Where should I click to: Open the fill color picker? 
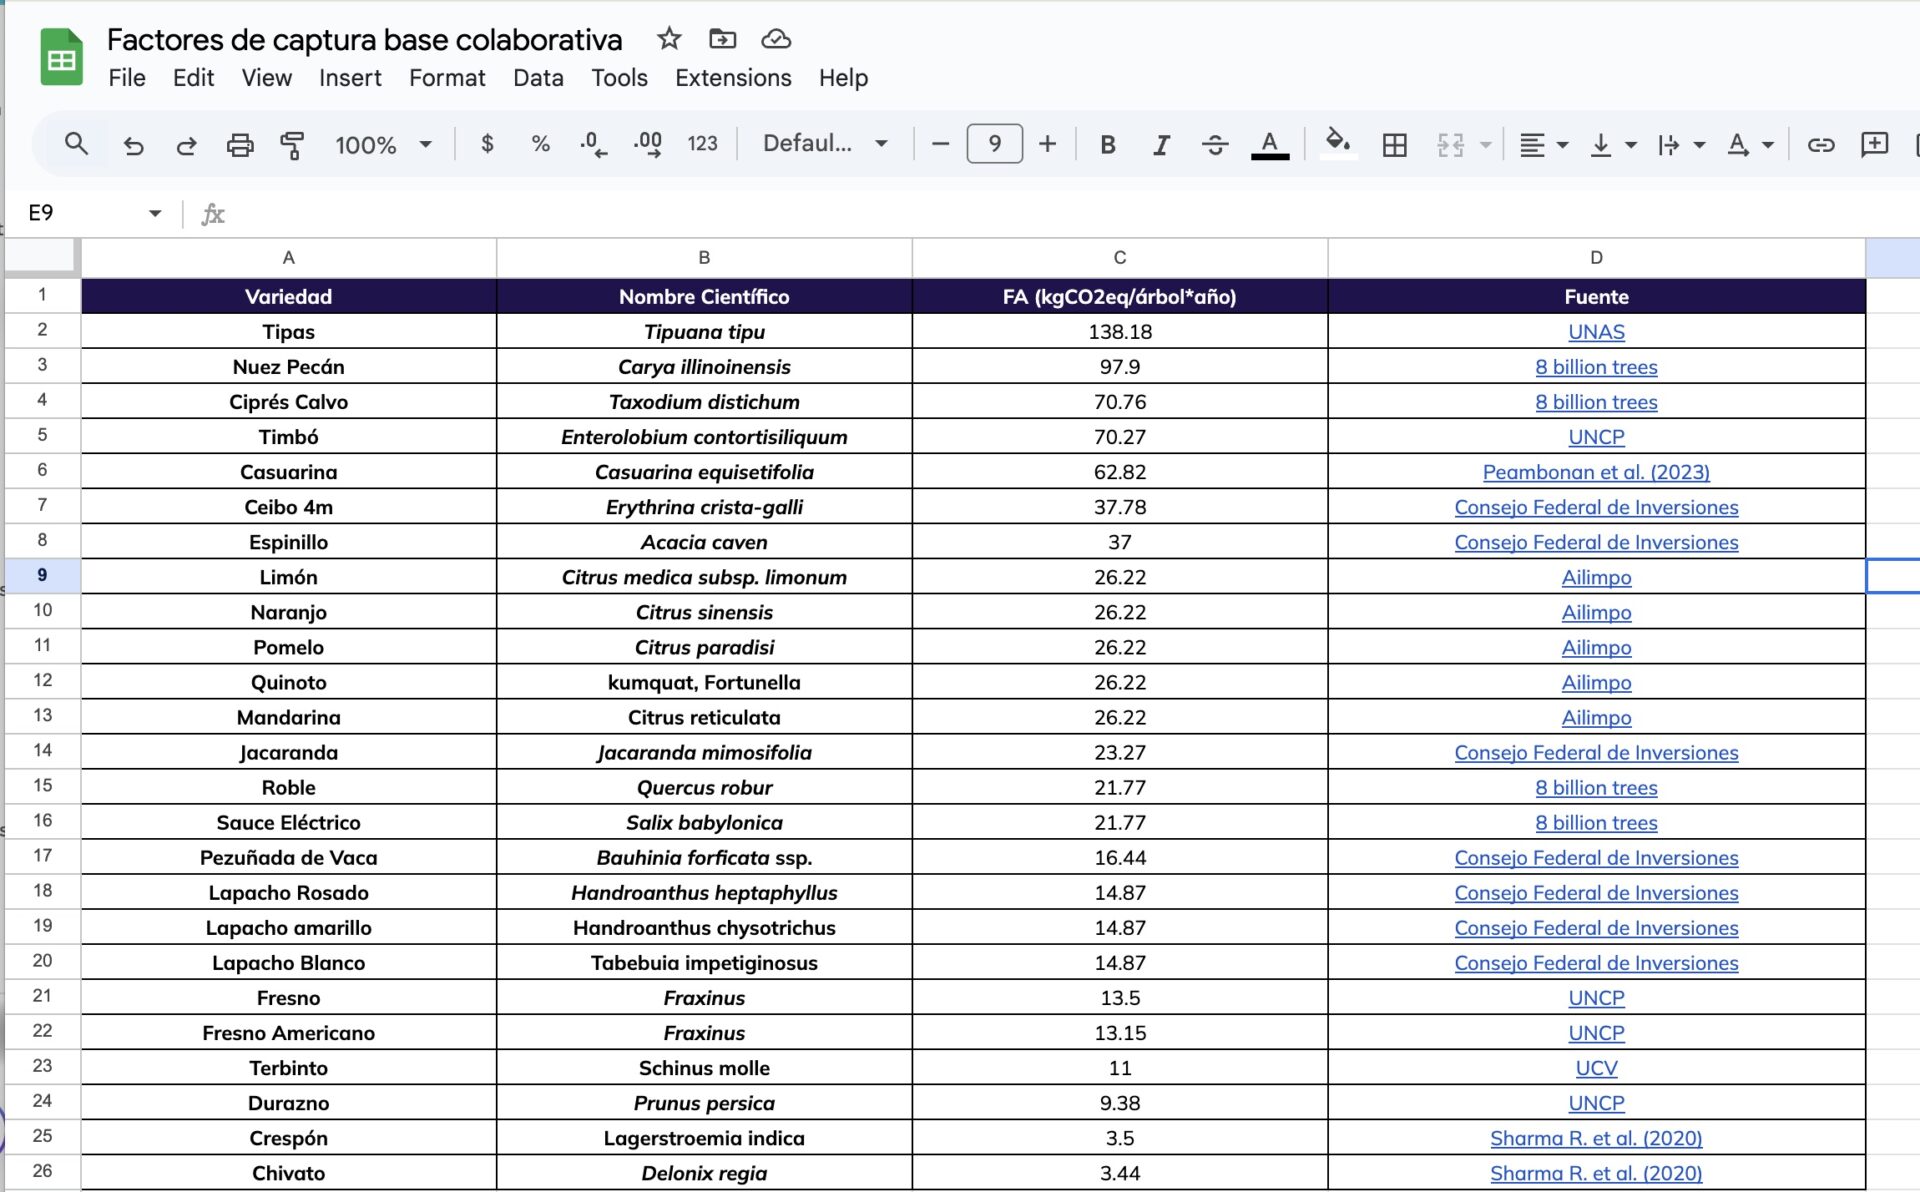pyautogui.click(x=1337, y=143)
